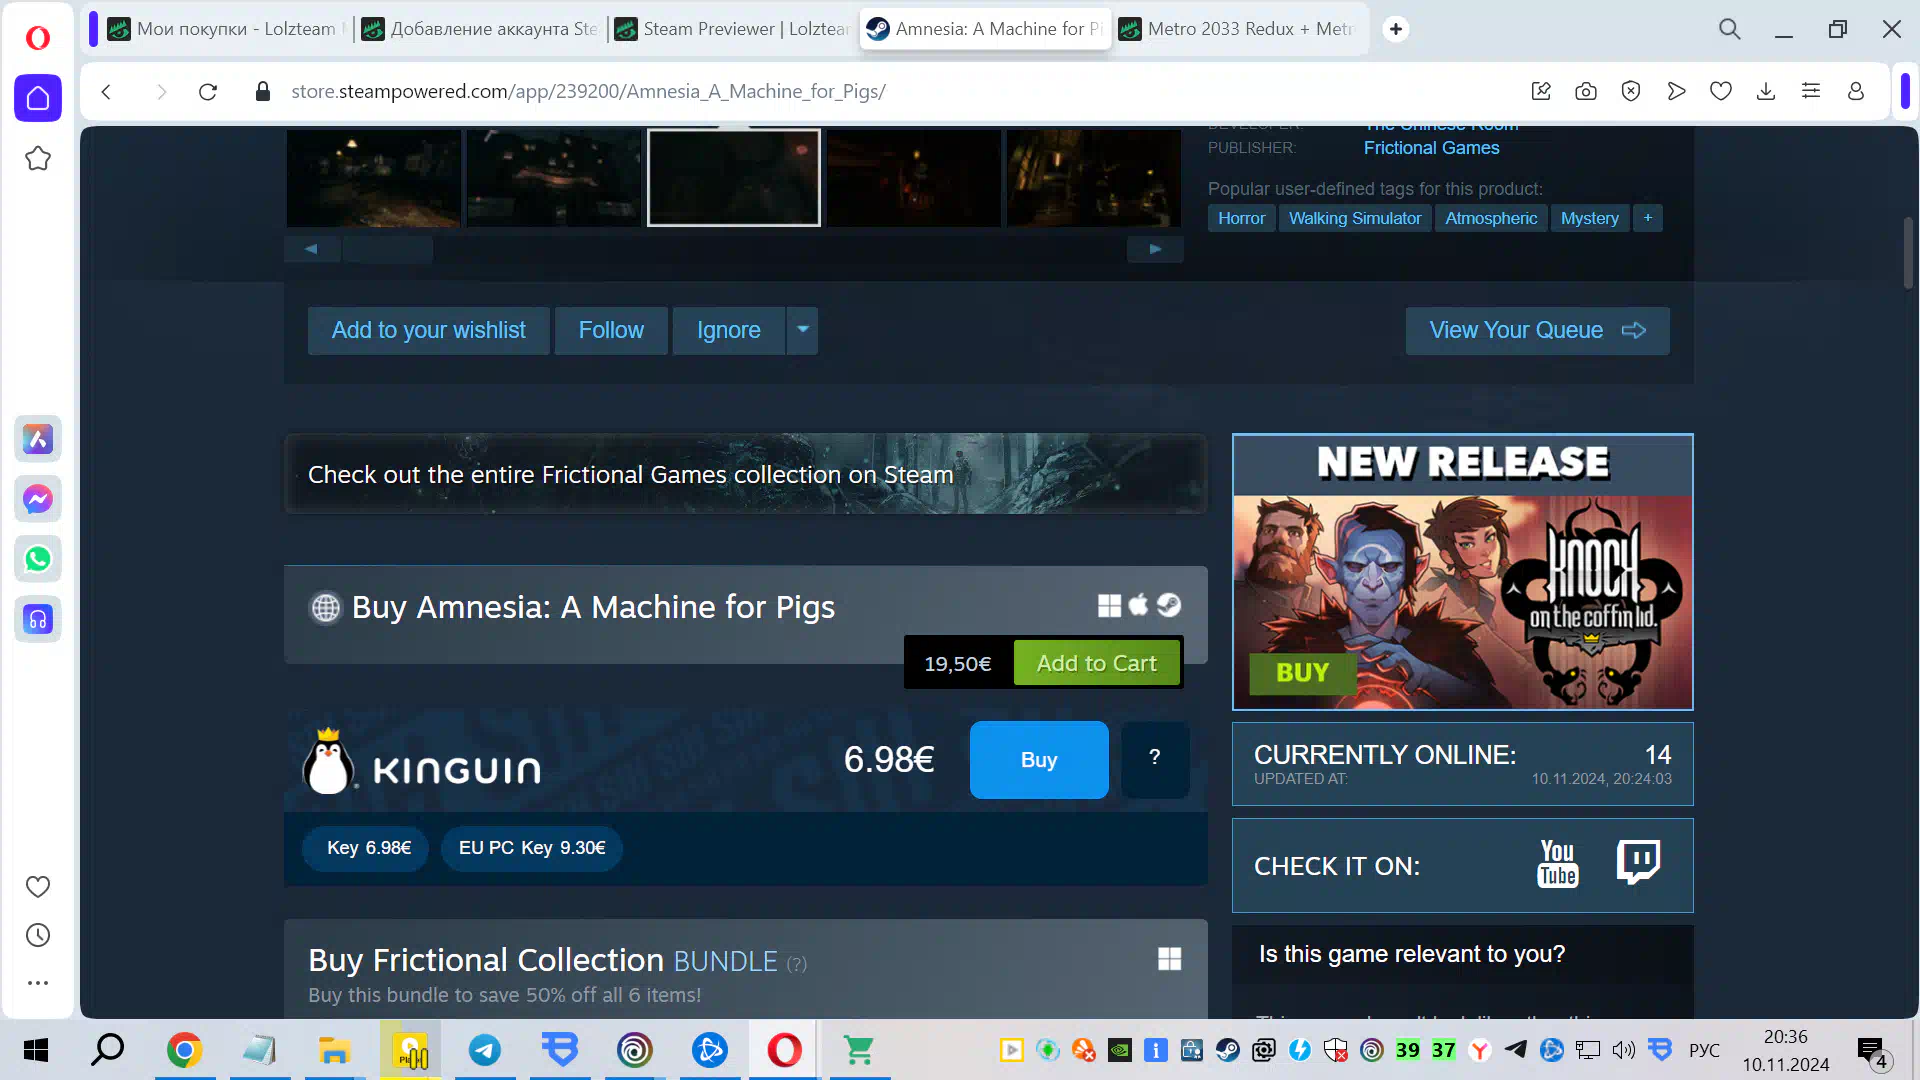Click the edit page icon in address bar
Viewport: 1920px width, 1080px height.
click(x=1541, y=92)
